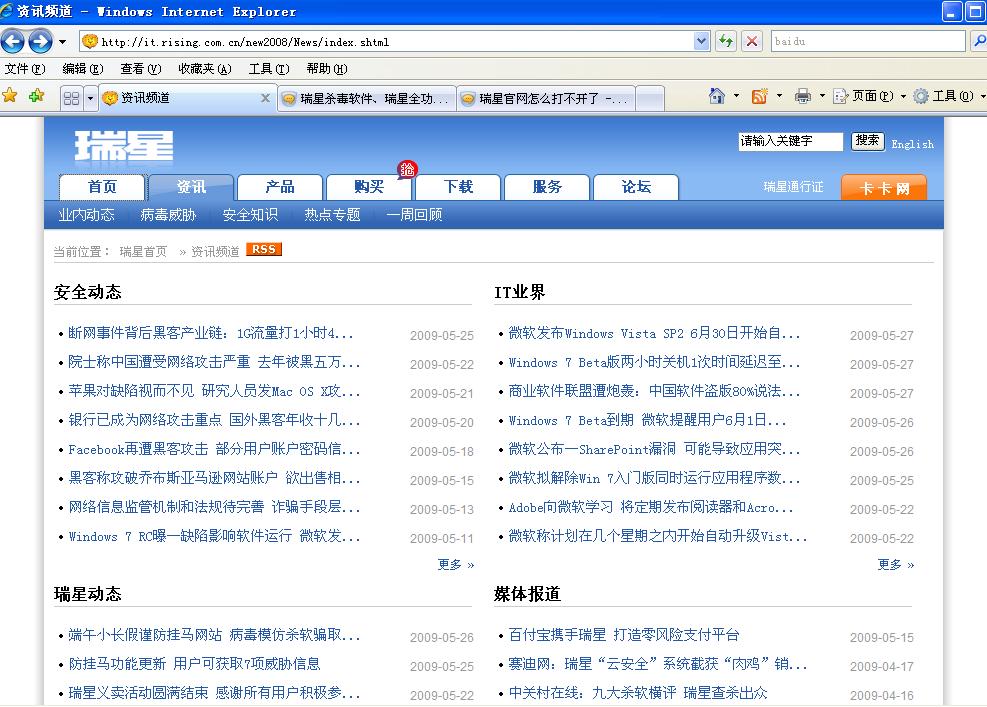Open the 收藏夹 menu in menu bar
The width and height of the screenshot is (987, 707).
tap(204, 69)
